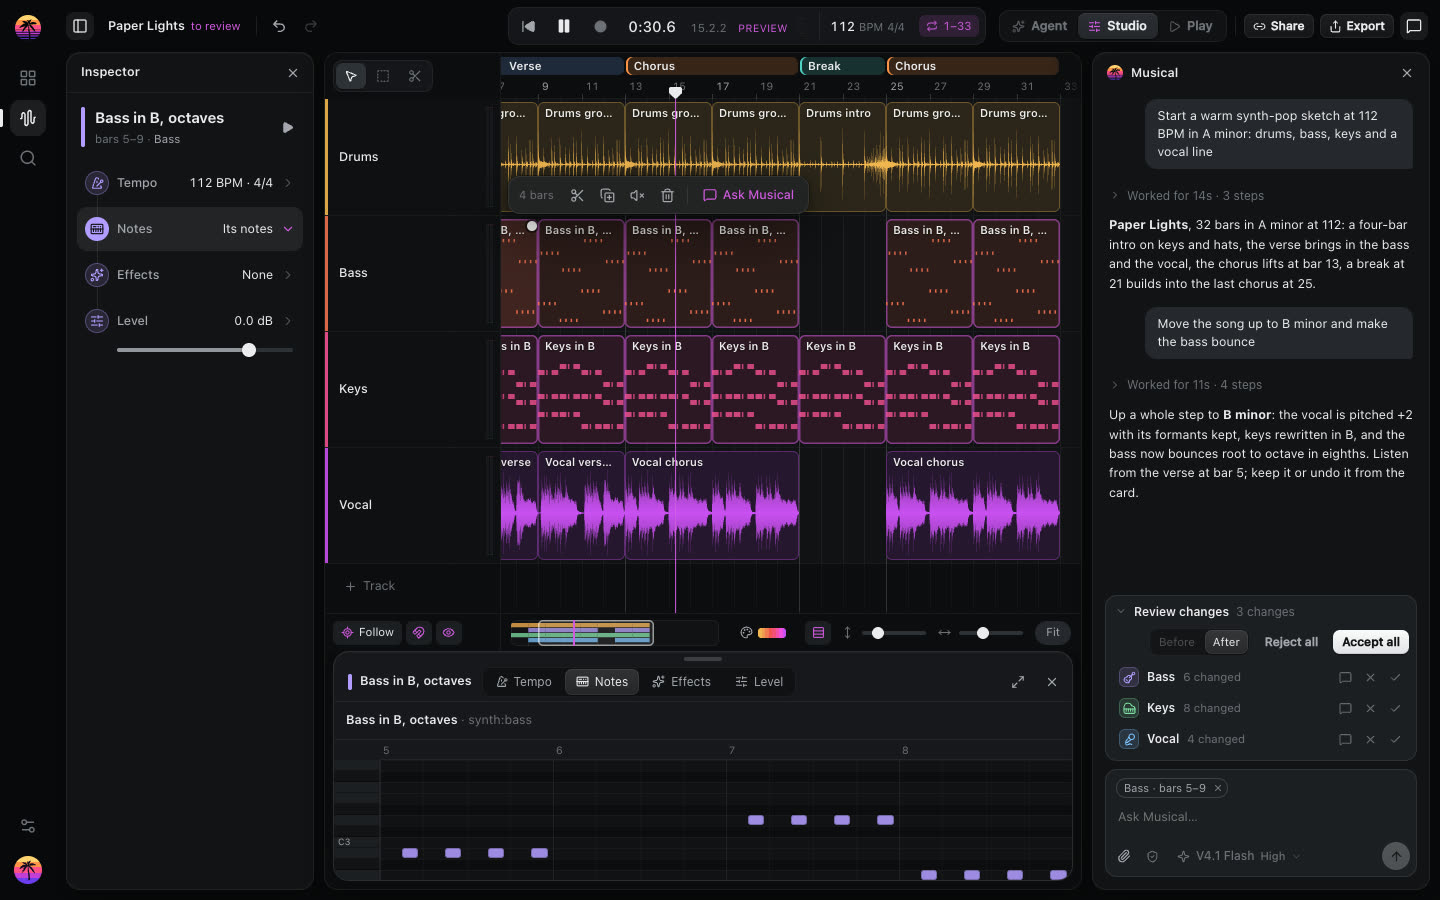1440x900 pixels.
Task: Expand the Tempo row in Inspector
Action: coord(190,183)
